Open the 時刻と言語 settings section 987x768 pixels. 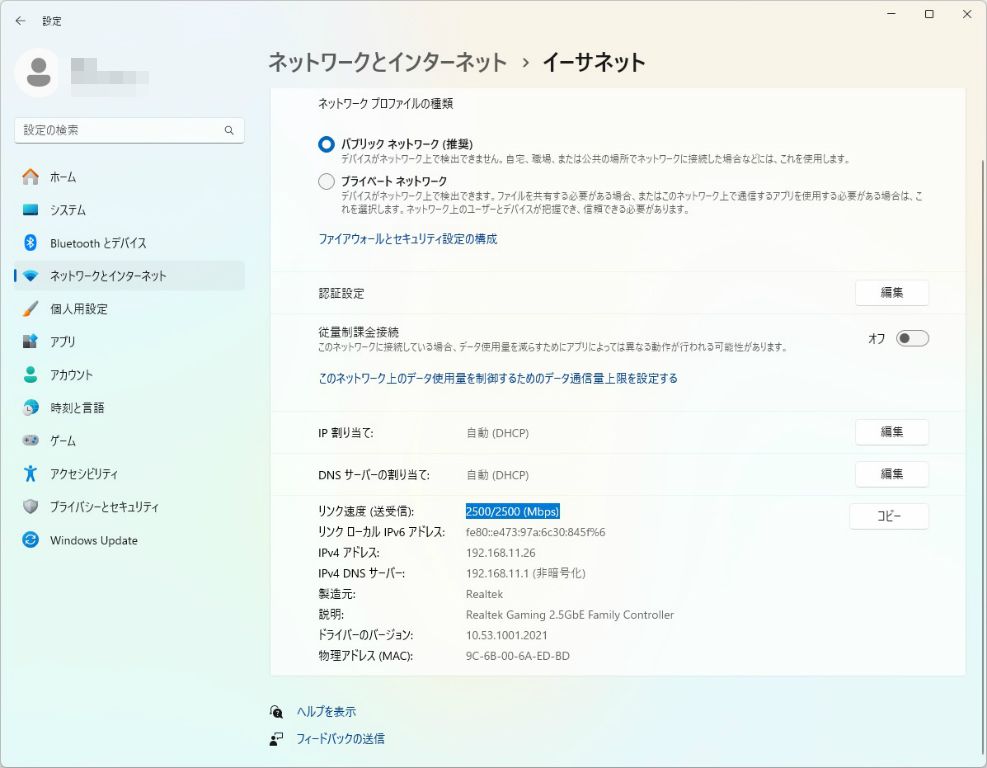(x=77, y=408)
